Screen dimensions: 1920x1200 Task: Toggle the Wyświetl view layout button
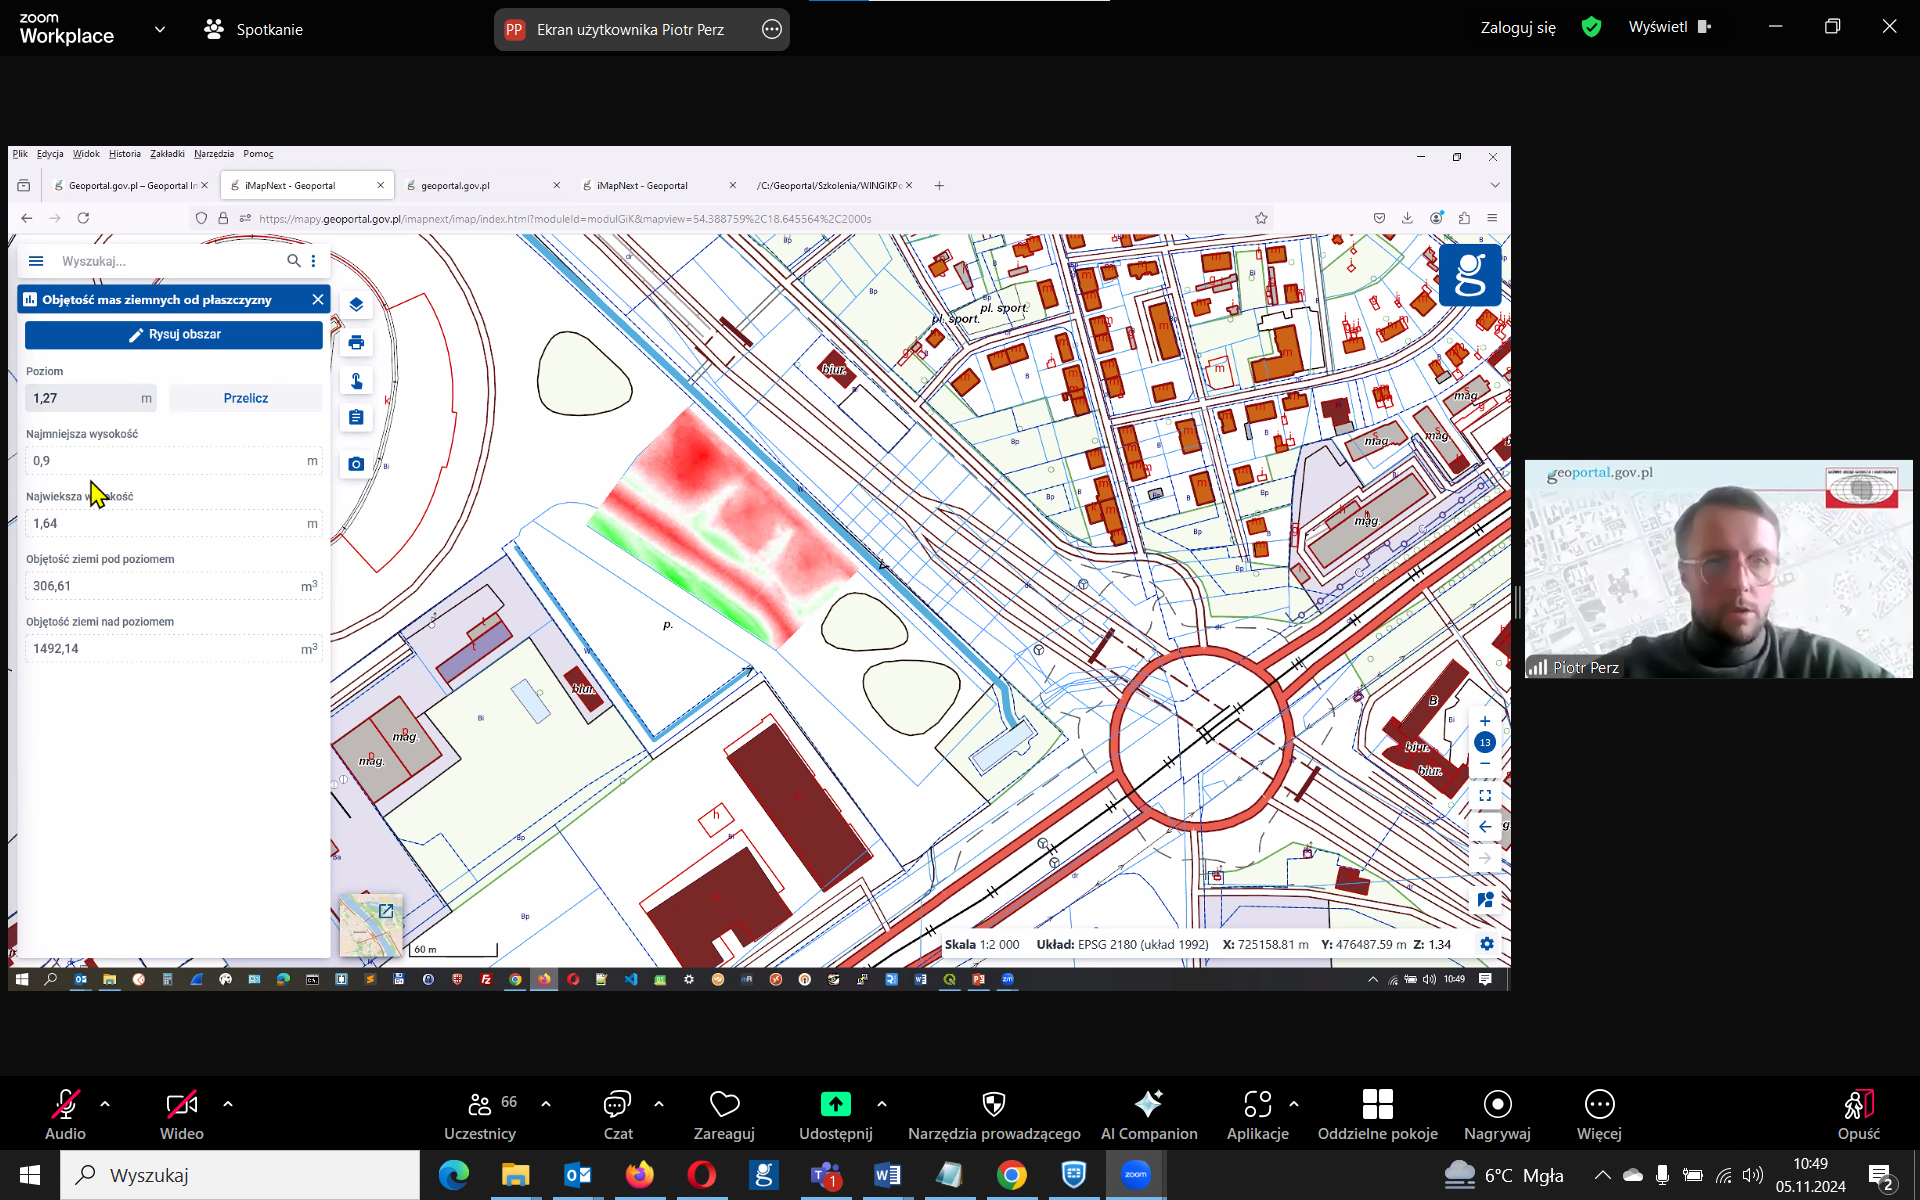pyautogui.click(x=1669, y=27)
